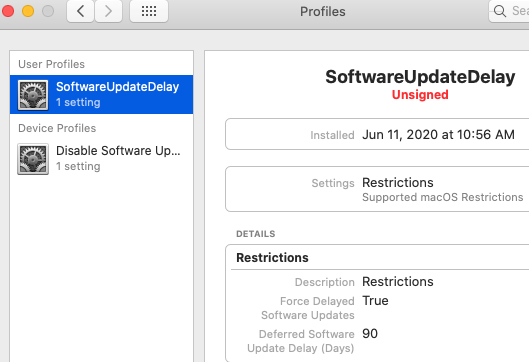Go forward with the right chevron button

point(108,11)
